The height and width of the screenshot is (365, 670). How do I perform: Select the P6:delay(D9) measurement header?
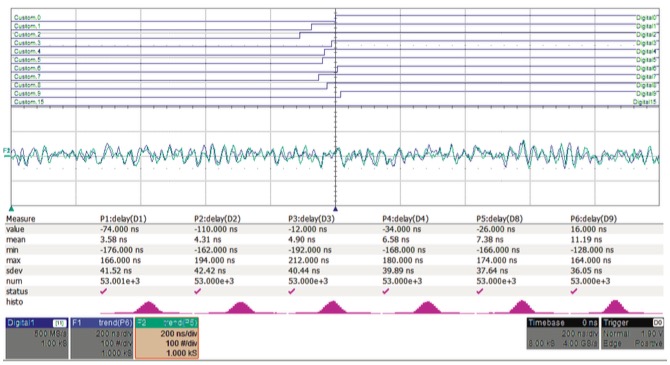(x=594, y=219)
